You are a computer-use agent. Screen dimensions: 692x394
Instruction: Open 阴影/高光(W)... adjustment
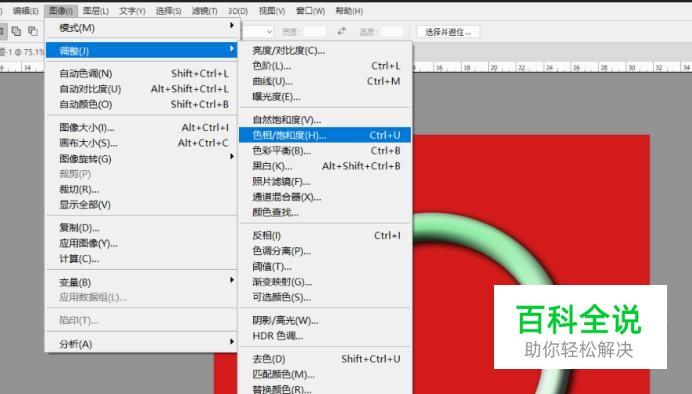pyautogui.click(x=325, y=320)
